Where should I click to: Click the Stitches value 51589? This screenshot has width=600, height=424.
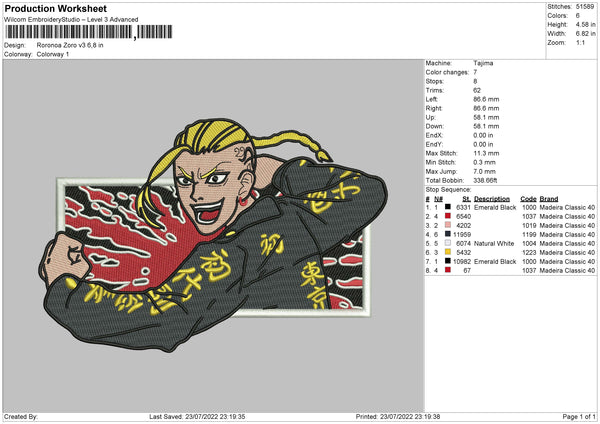click(585, 7)
